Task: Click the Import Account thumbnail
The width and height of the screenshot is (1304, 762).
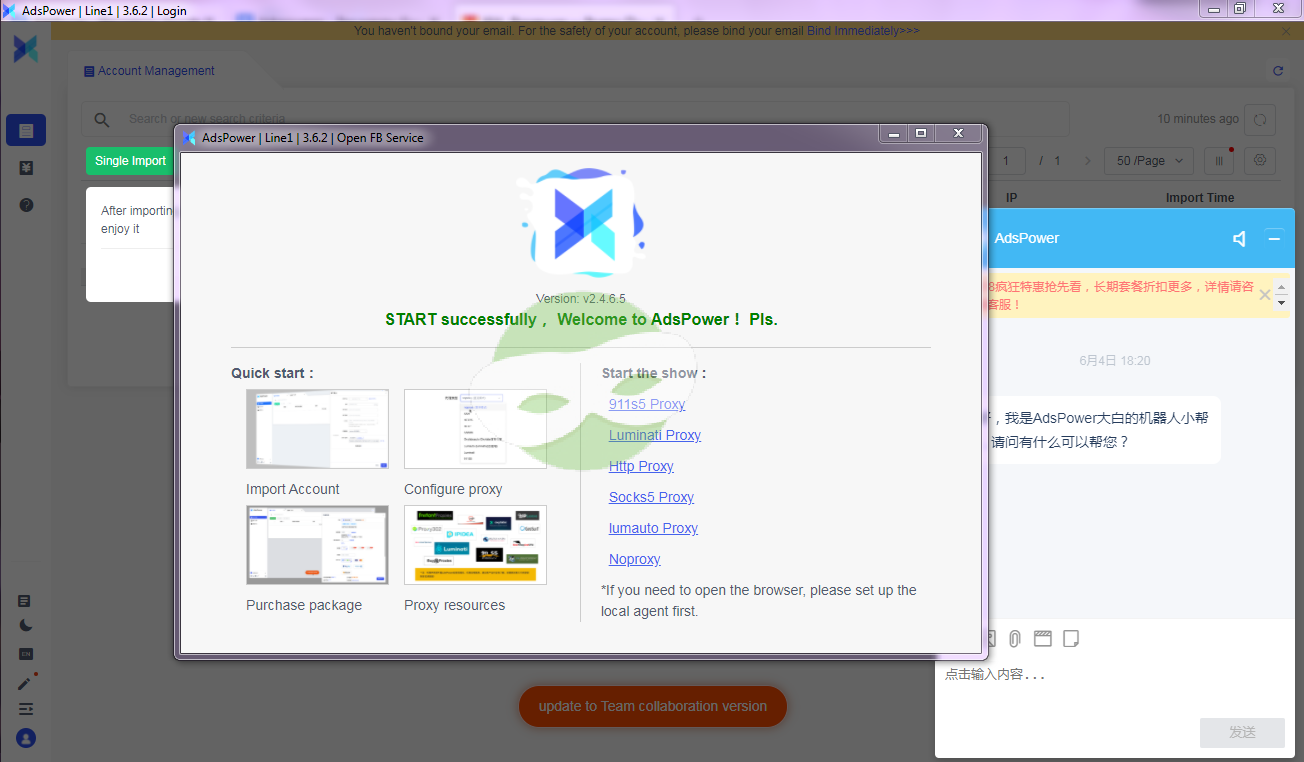Action: click(x=317, y=429)
